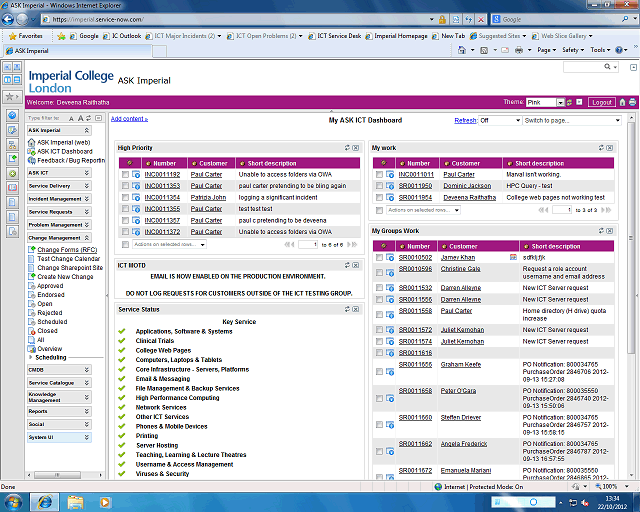Image resolution: width=640 pixels, height=512 pixels.
Task: Select the checkbox for SR0011950 row
Action: [379, 186]
